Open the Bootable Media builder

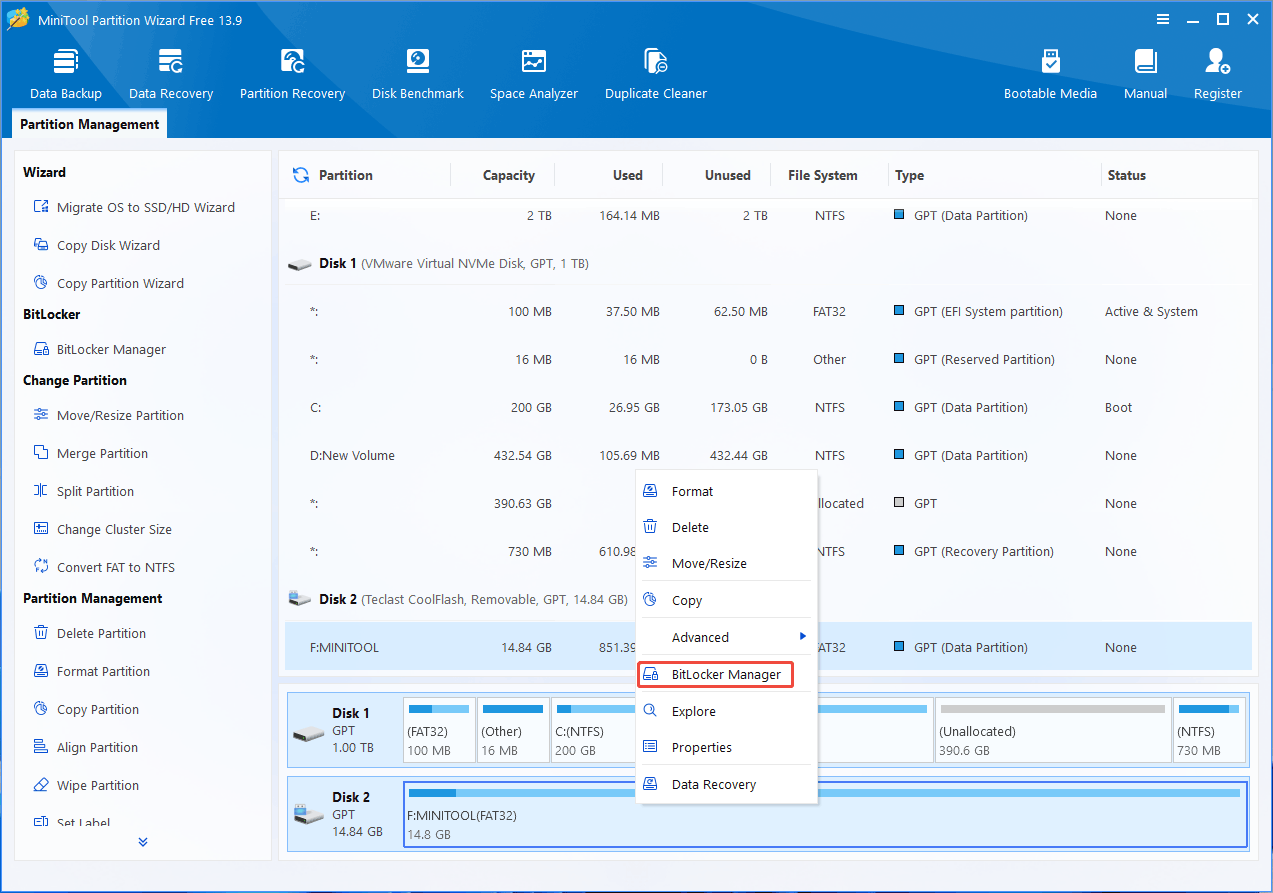click(1050, 73)
